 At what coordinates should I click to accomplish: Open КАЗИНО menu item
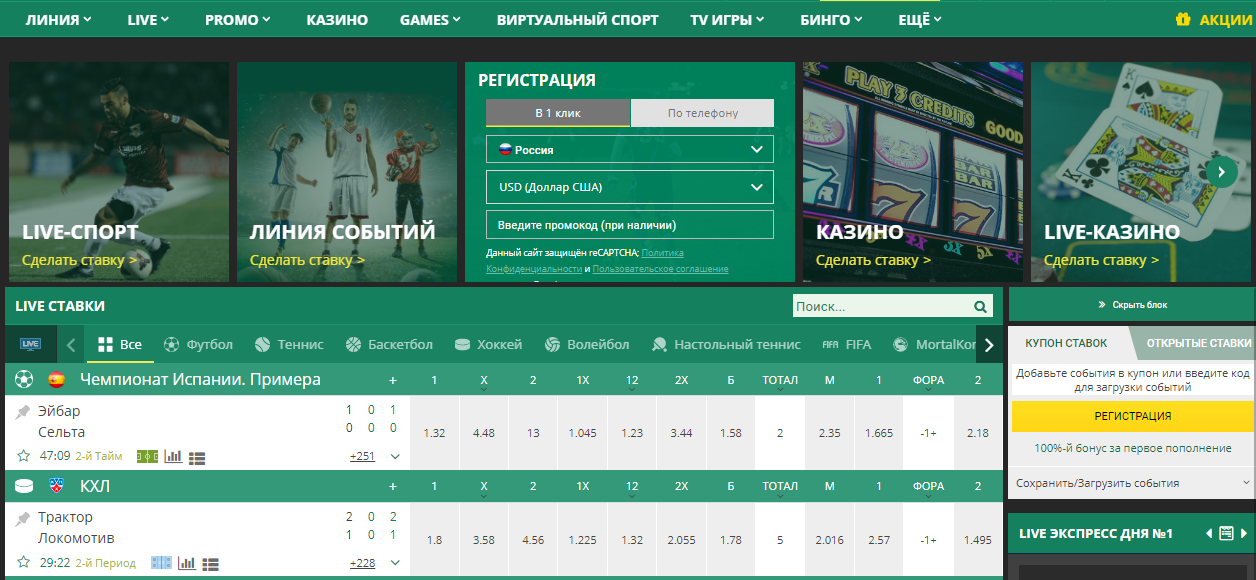point(337,19)
